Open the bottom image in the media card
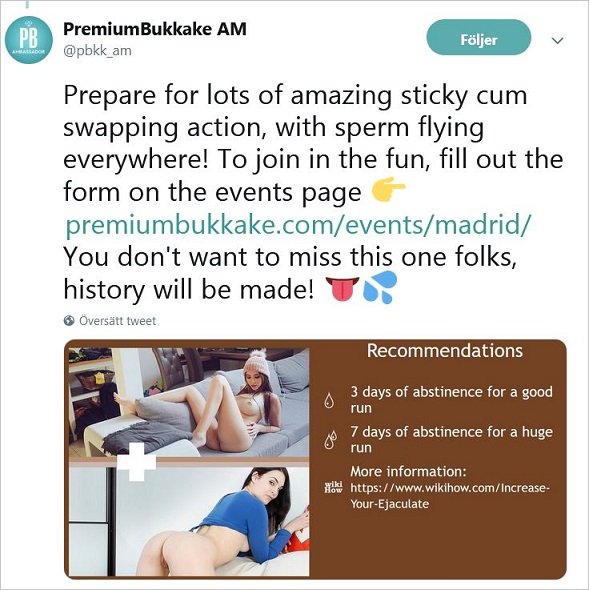 (x=189, y=521)
